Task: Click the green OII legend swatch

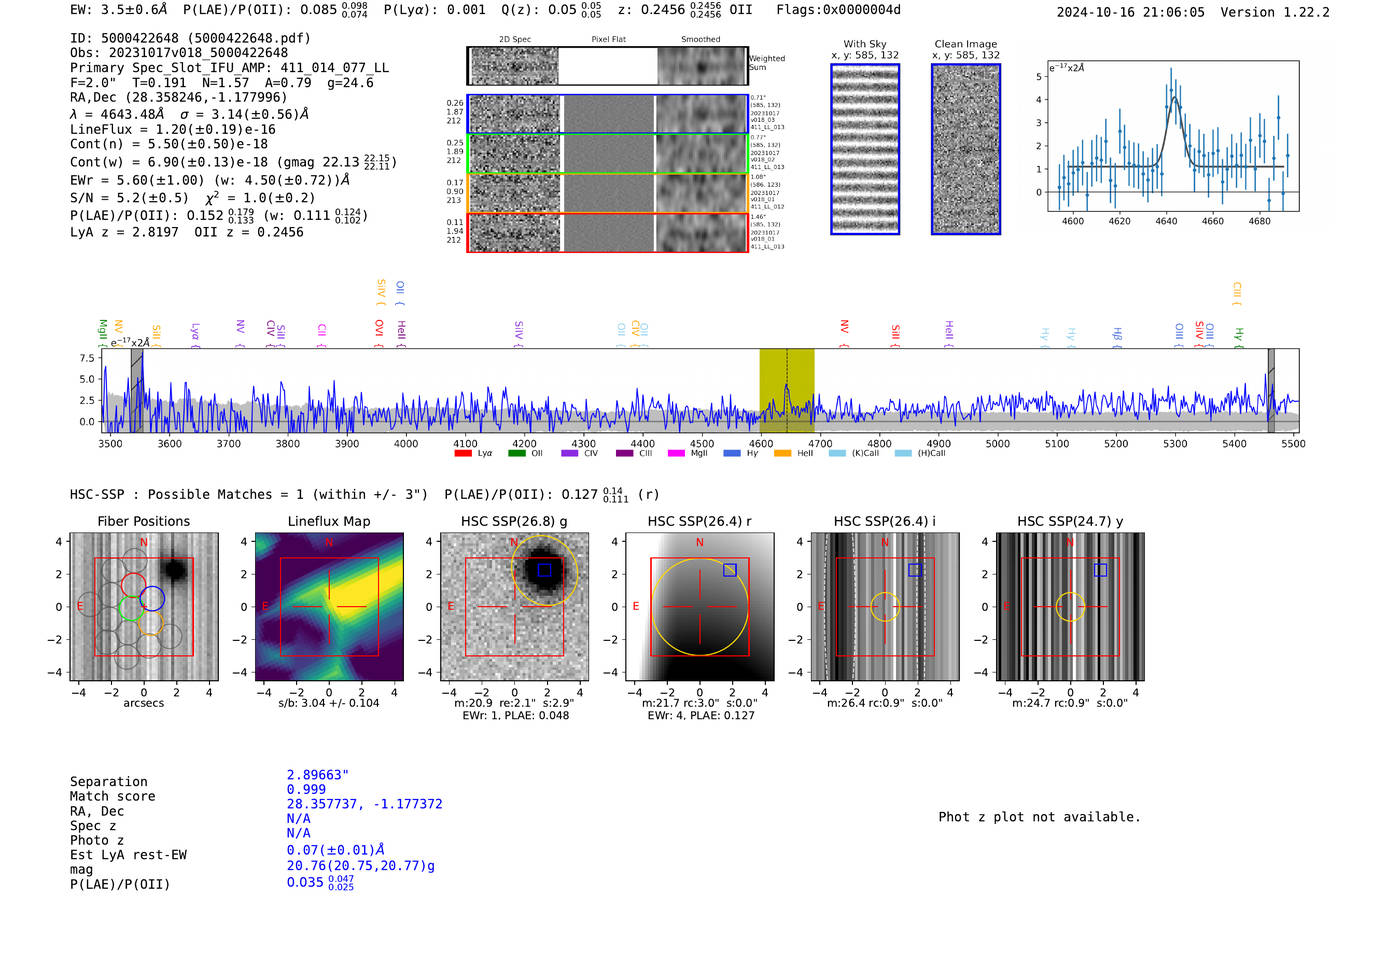Action: (516, 453)
